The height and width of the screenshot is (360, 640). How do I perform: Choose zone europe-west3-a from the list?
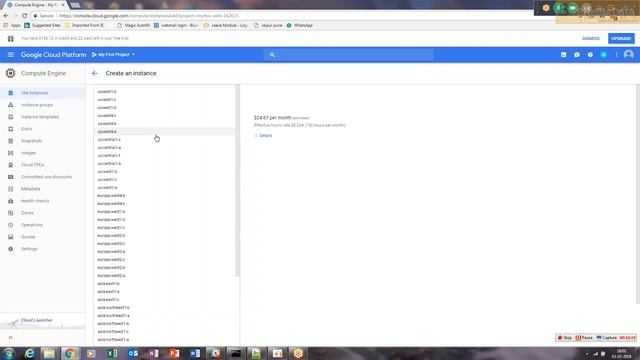pyautogui.click(x=164, y=251)
